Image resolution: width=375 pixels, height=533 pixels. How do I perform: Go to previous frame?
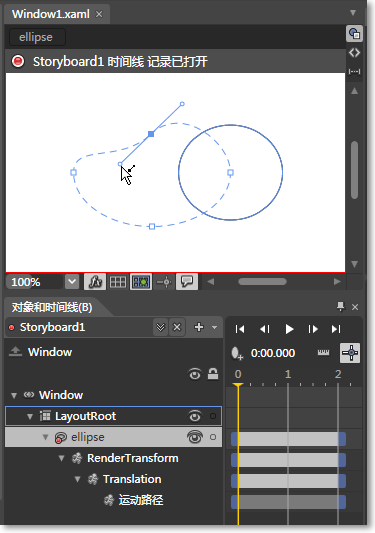tap(265, 329)
